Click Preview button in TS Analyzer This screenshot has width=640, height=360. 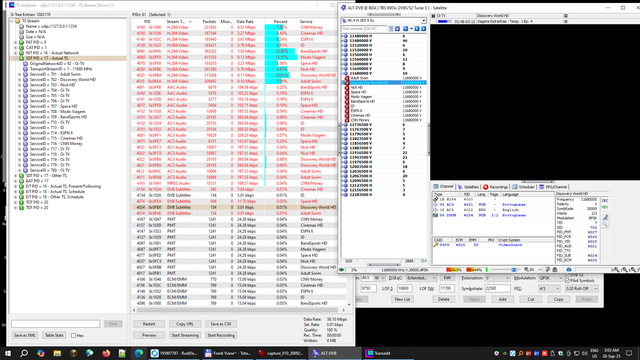[x=149, y=335]
